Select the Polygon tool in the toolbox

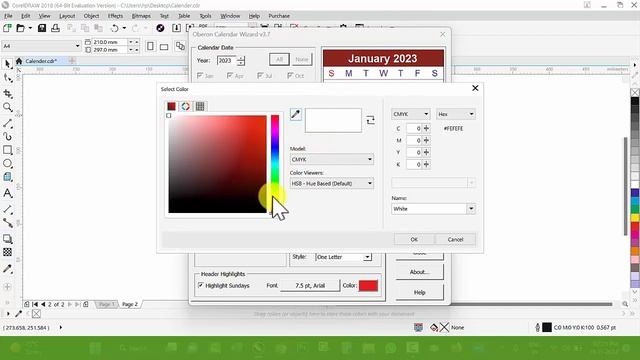[x=7, y=177]
